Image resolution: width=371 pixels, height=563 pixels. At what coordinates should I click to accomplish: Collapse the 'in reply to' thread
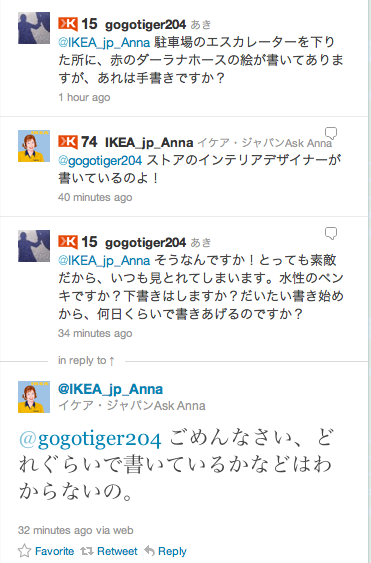point(86,360)
